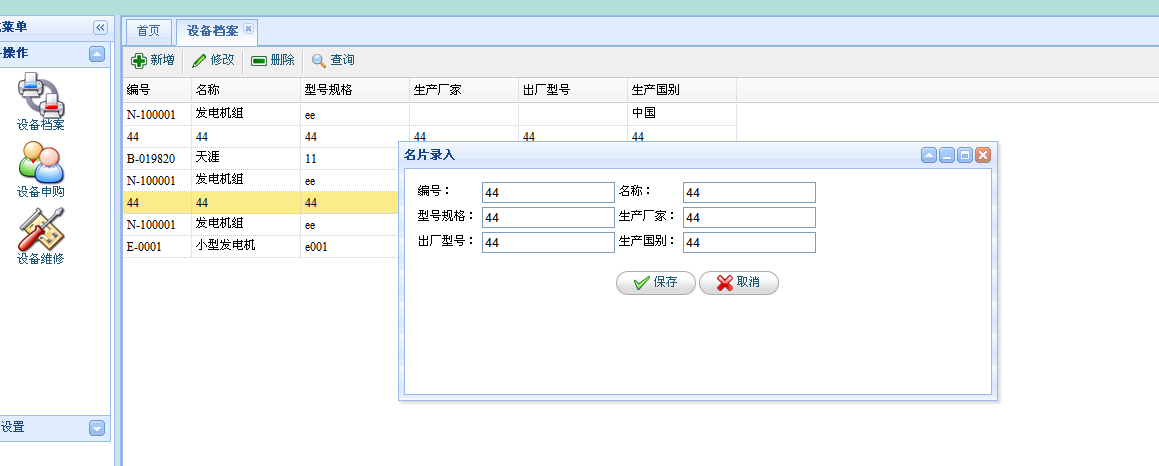Collapse the 名片录入 dialog

pos(929,155)
